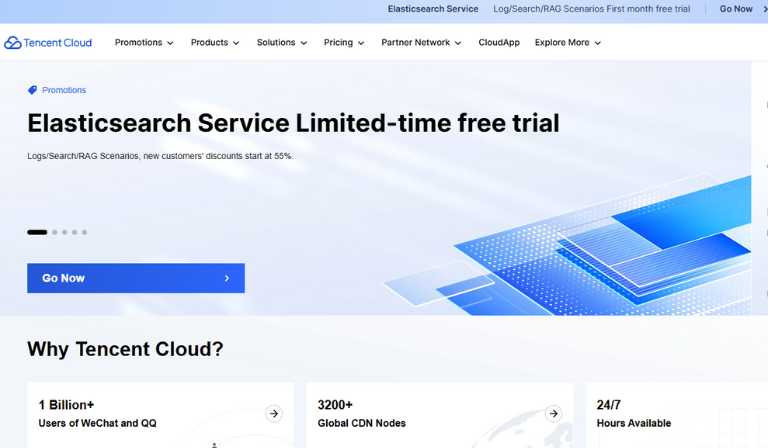Open the Global CDN Nodes card
The height and width of the screenshot is (448, 768).
click(x=440, y=415)
